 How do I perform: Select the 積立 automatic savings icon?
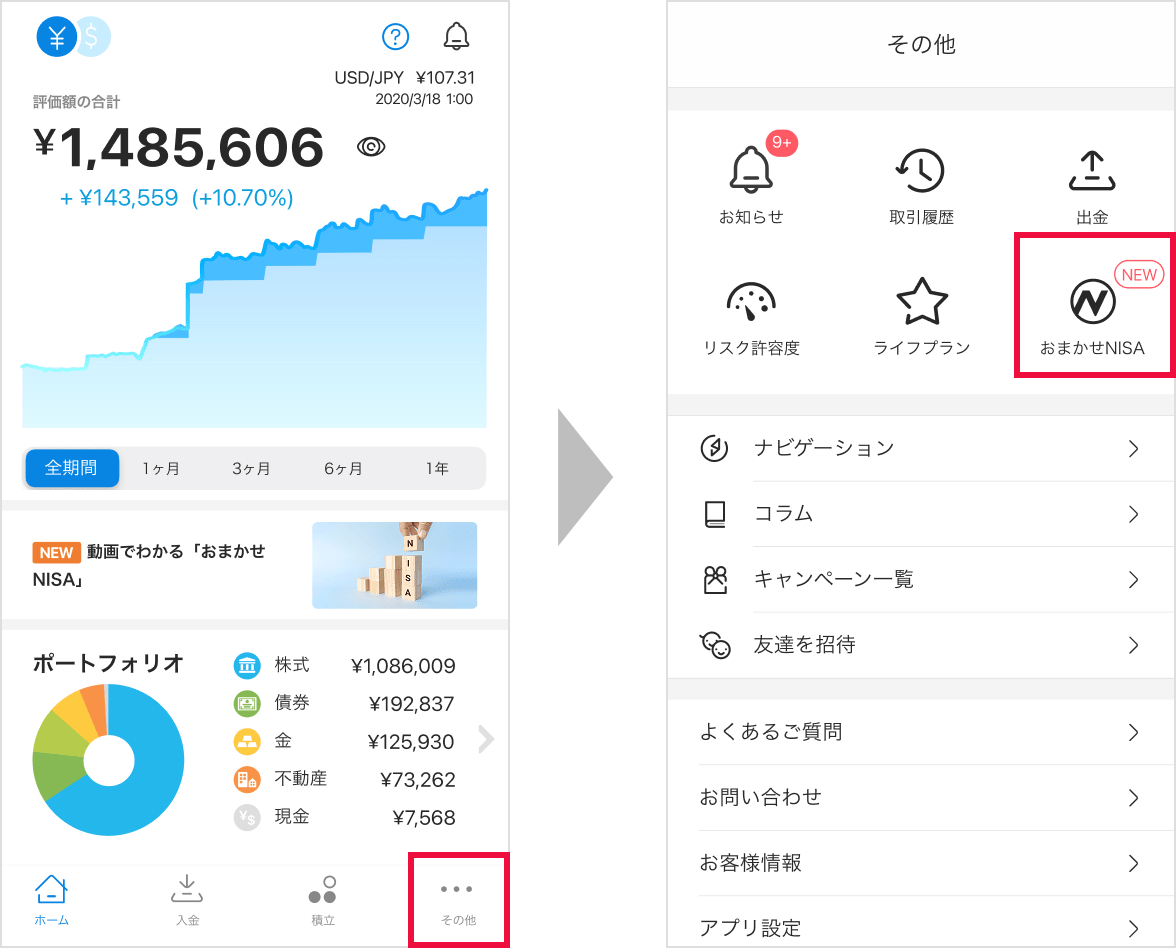[x=322, y=898]
